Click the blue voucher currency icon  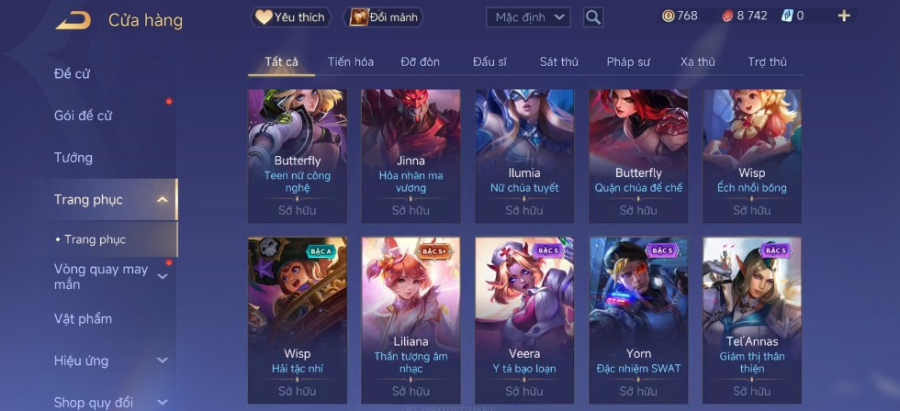coord(787,16)
